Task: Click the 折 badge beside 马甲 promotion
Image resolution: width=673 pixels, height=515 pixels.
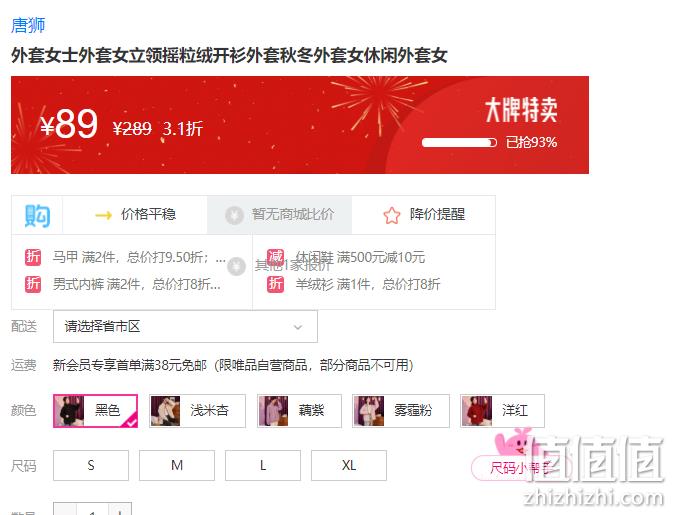Action: [x=33, y=257]
